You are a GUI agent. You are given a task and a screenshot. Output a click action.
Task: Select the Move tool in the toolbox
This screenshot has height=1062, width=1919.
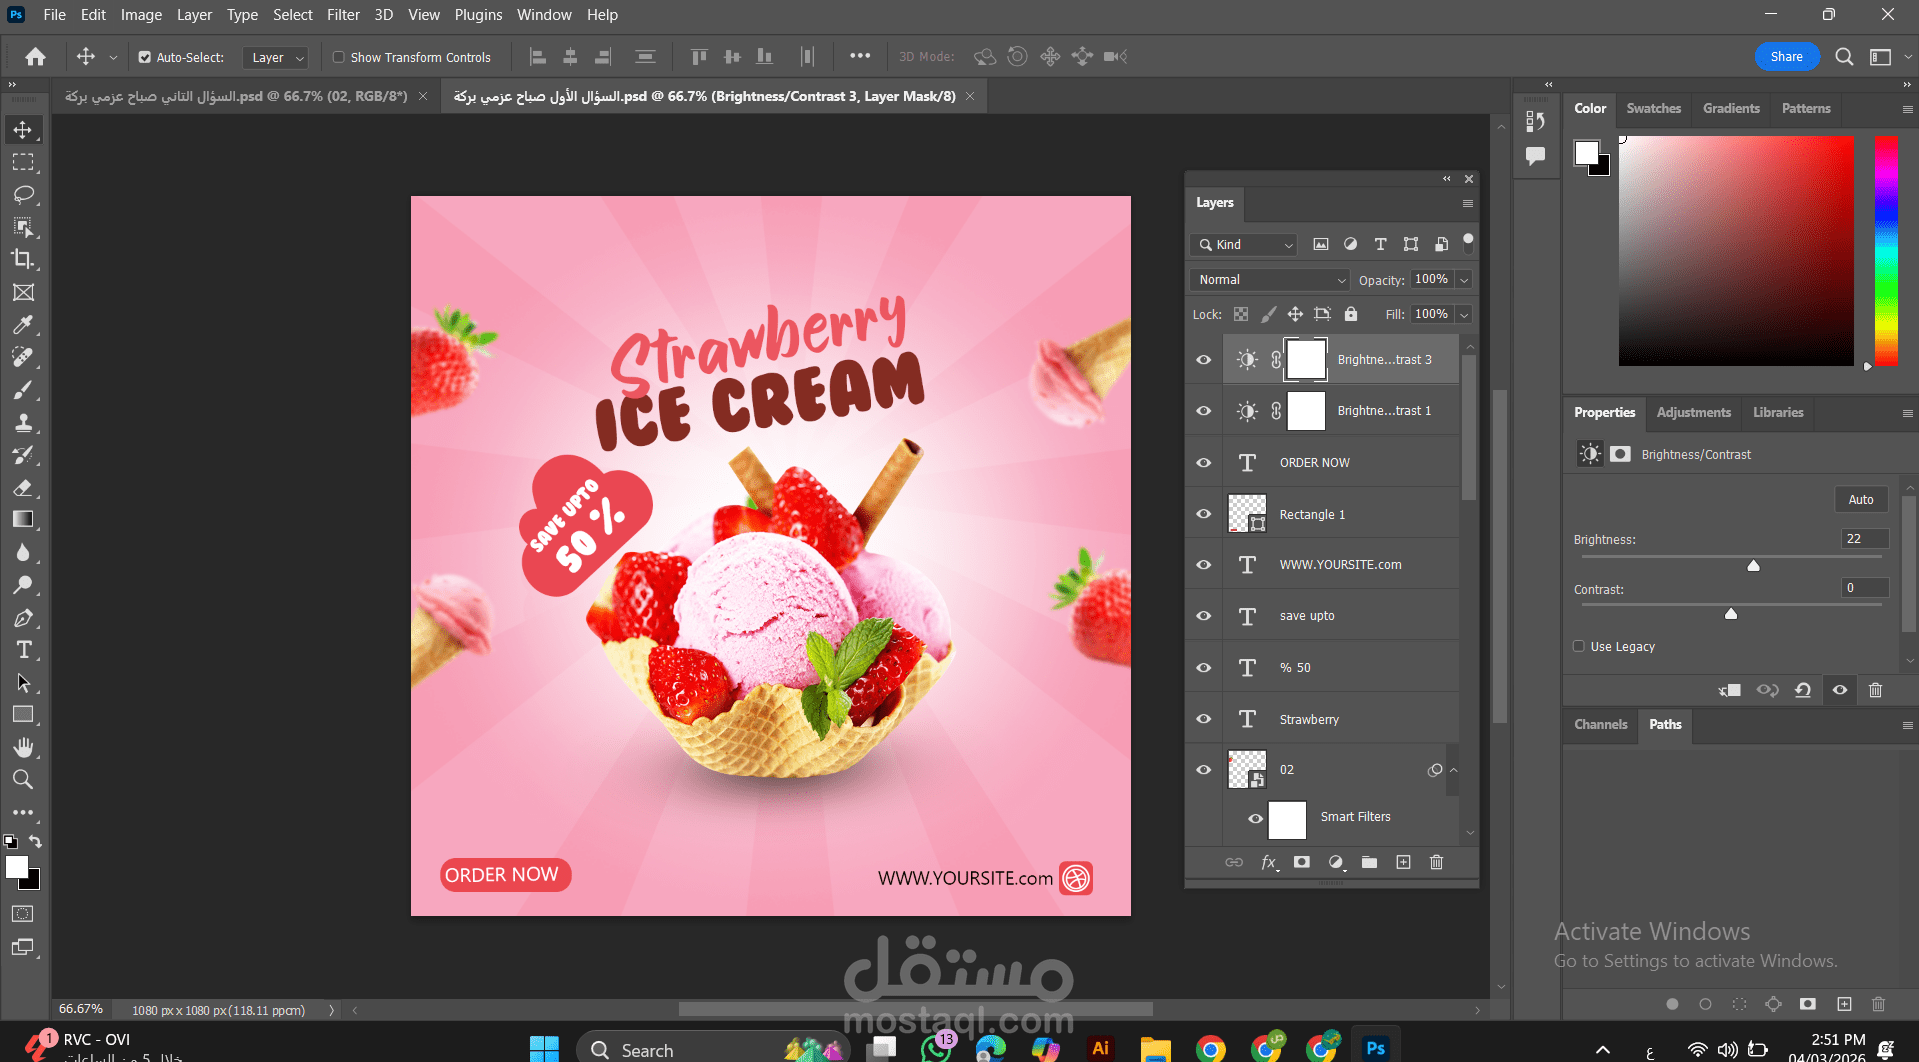click(x=23, y=130)
